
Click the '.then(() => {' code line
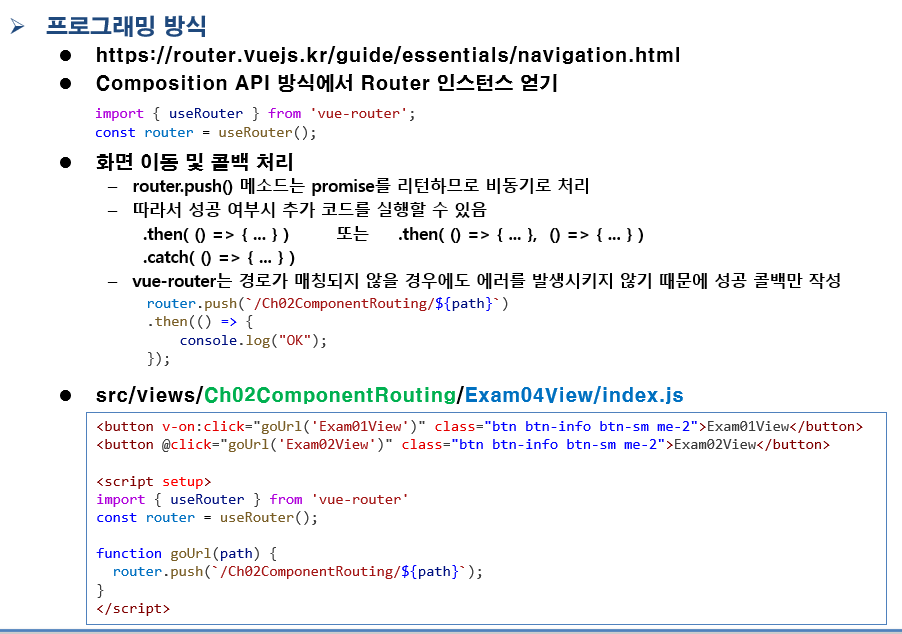tap(200, 322)
